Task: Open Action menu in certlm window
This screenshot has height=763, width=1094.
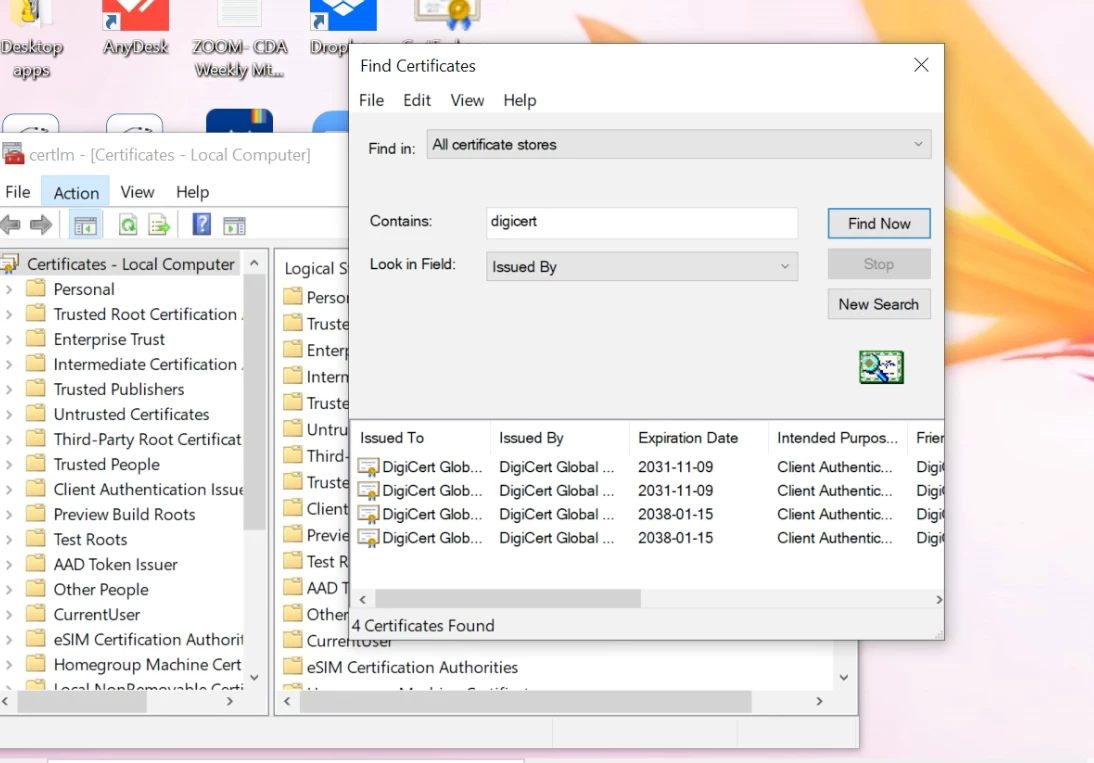Action: pyautogui.click(x=76, y=192)
